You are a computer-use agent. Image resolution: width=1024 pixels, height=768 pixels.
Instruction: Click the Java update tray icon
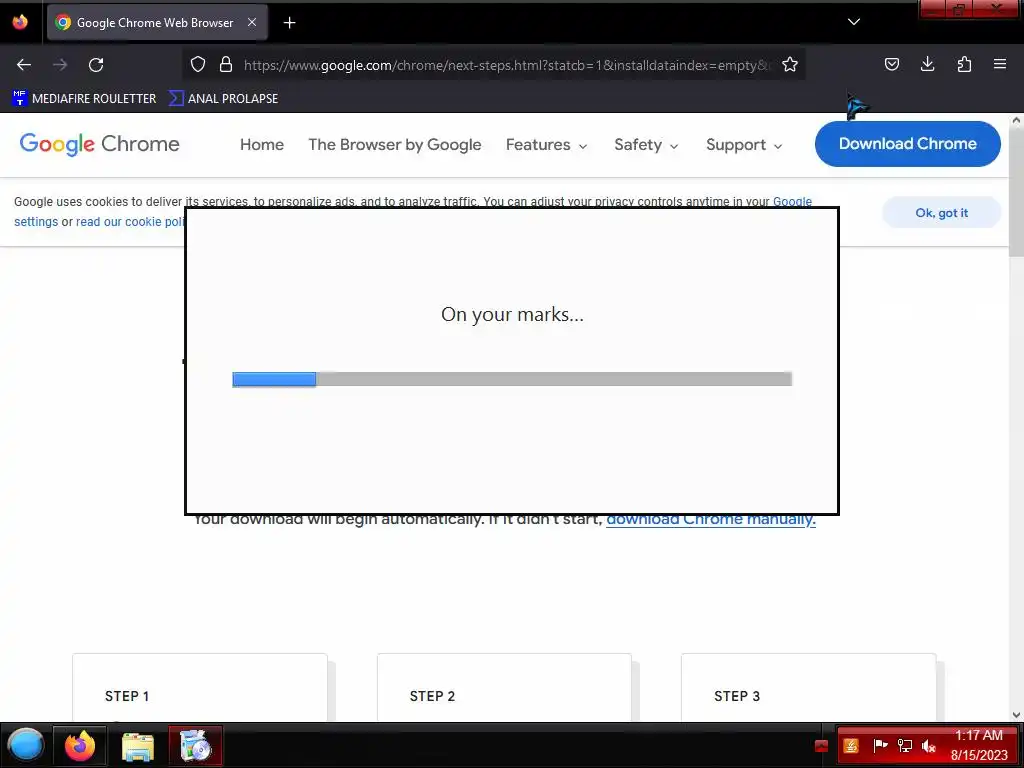point(850,746)
